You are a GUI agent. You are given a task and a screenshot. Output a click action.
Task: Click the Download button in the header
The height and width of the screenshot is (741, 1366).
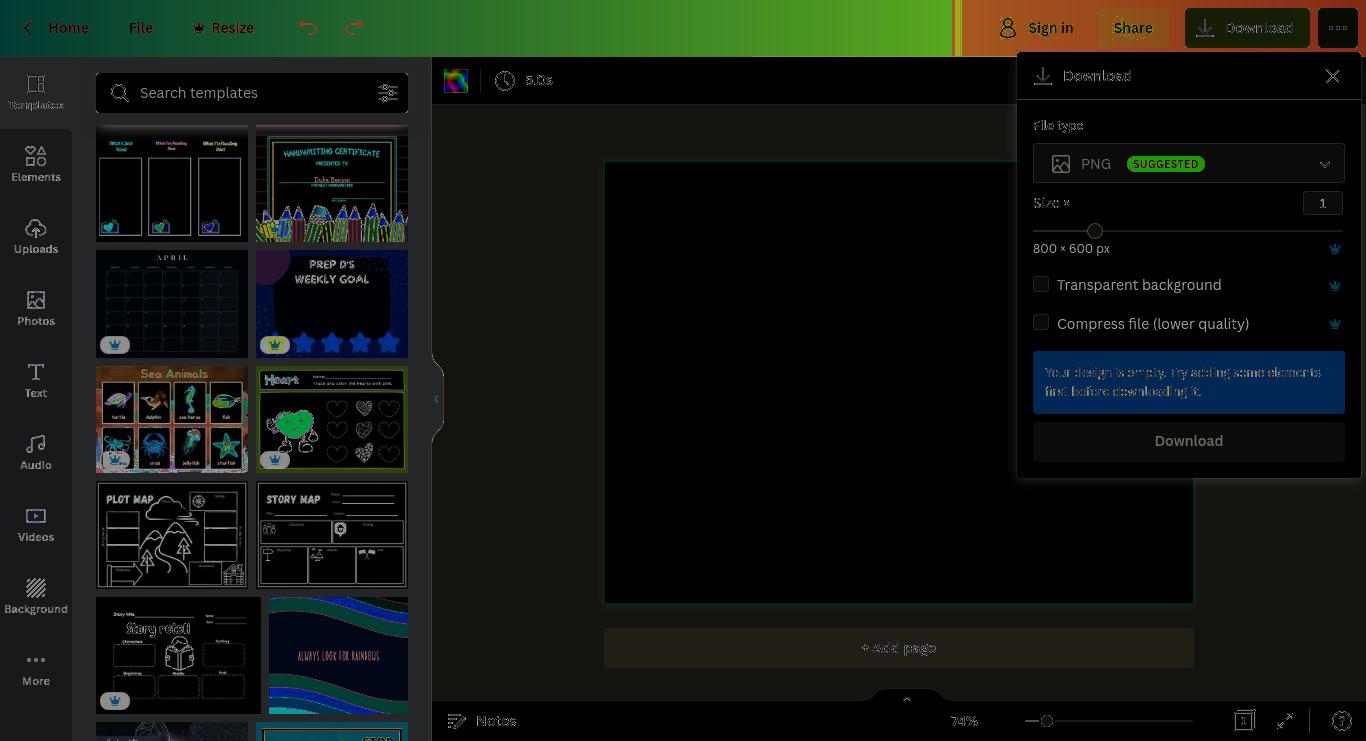pyautogui.click(x=1247, y=28)
